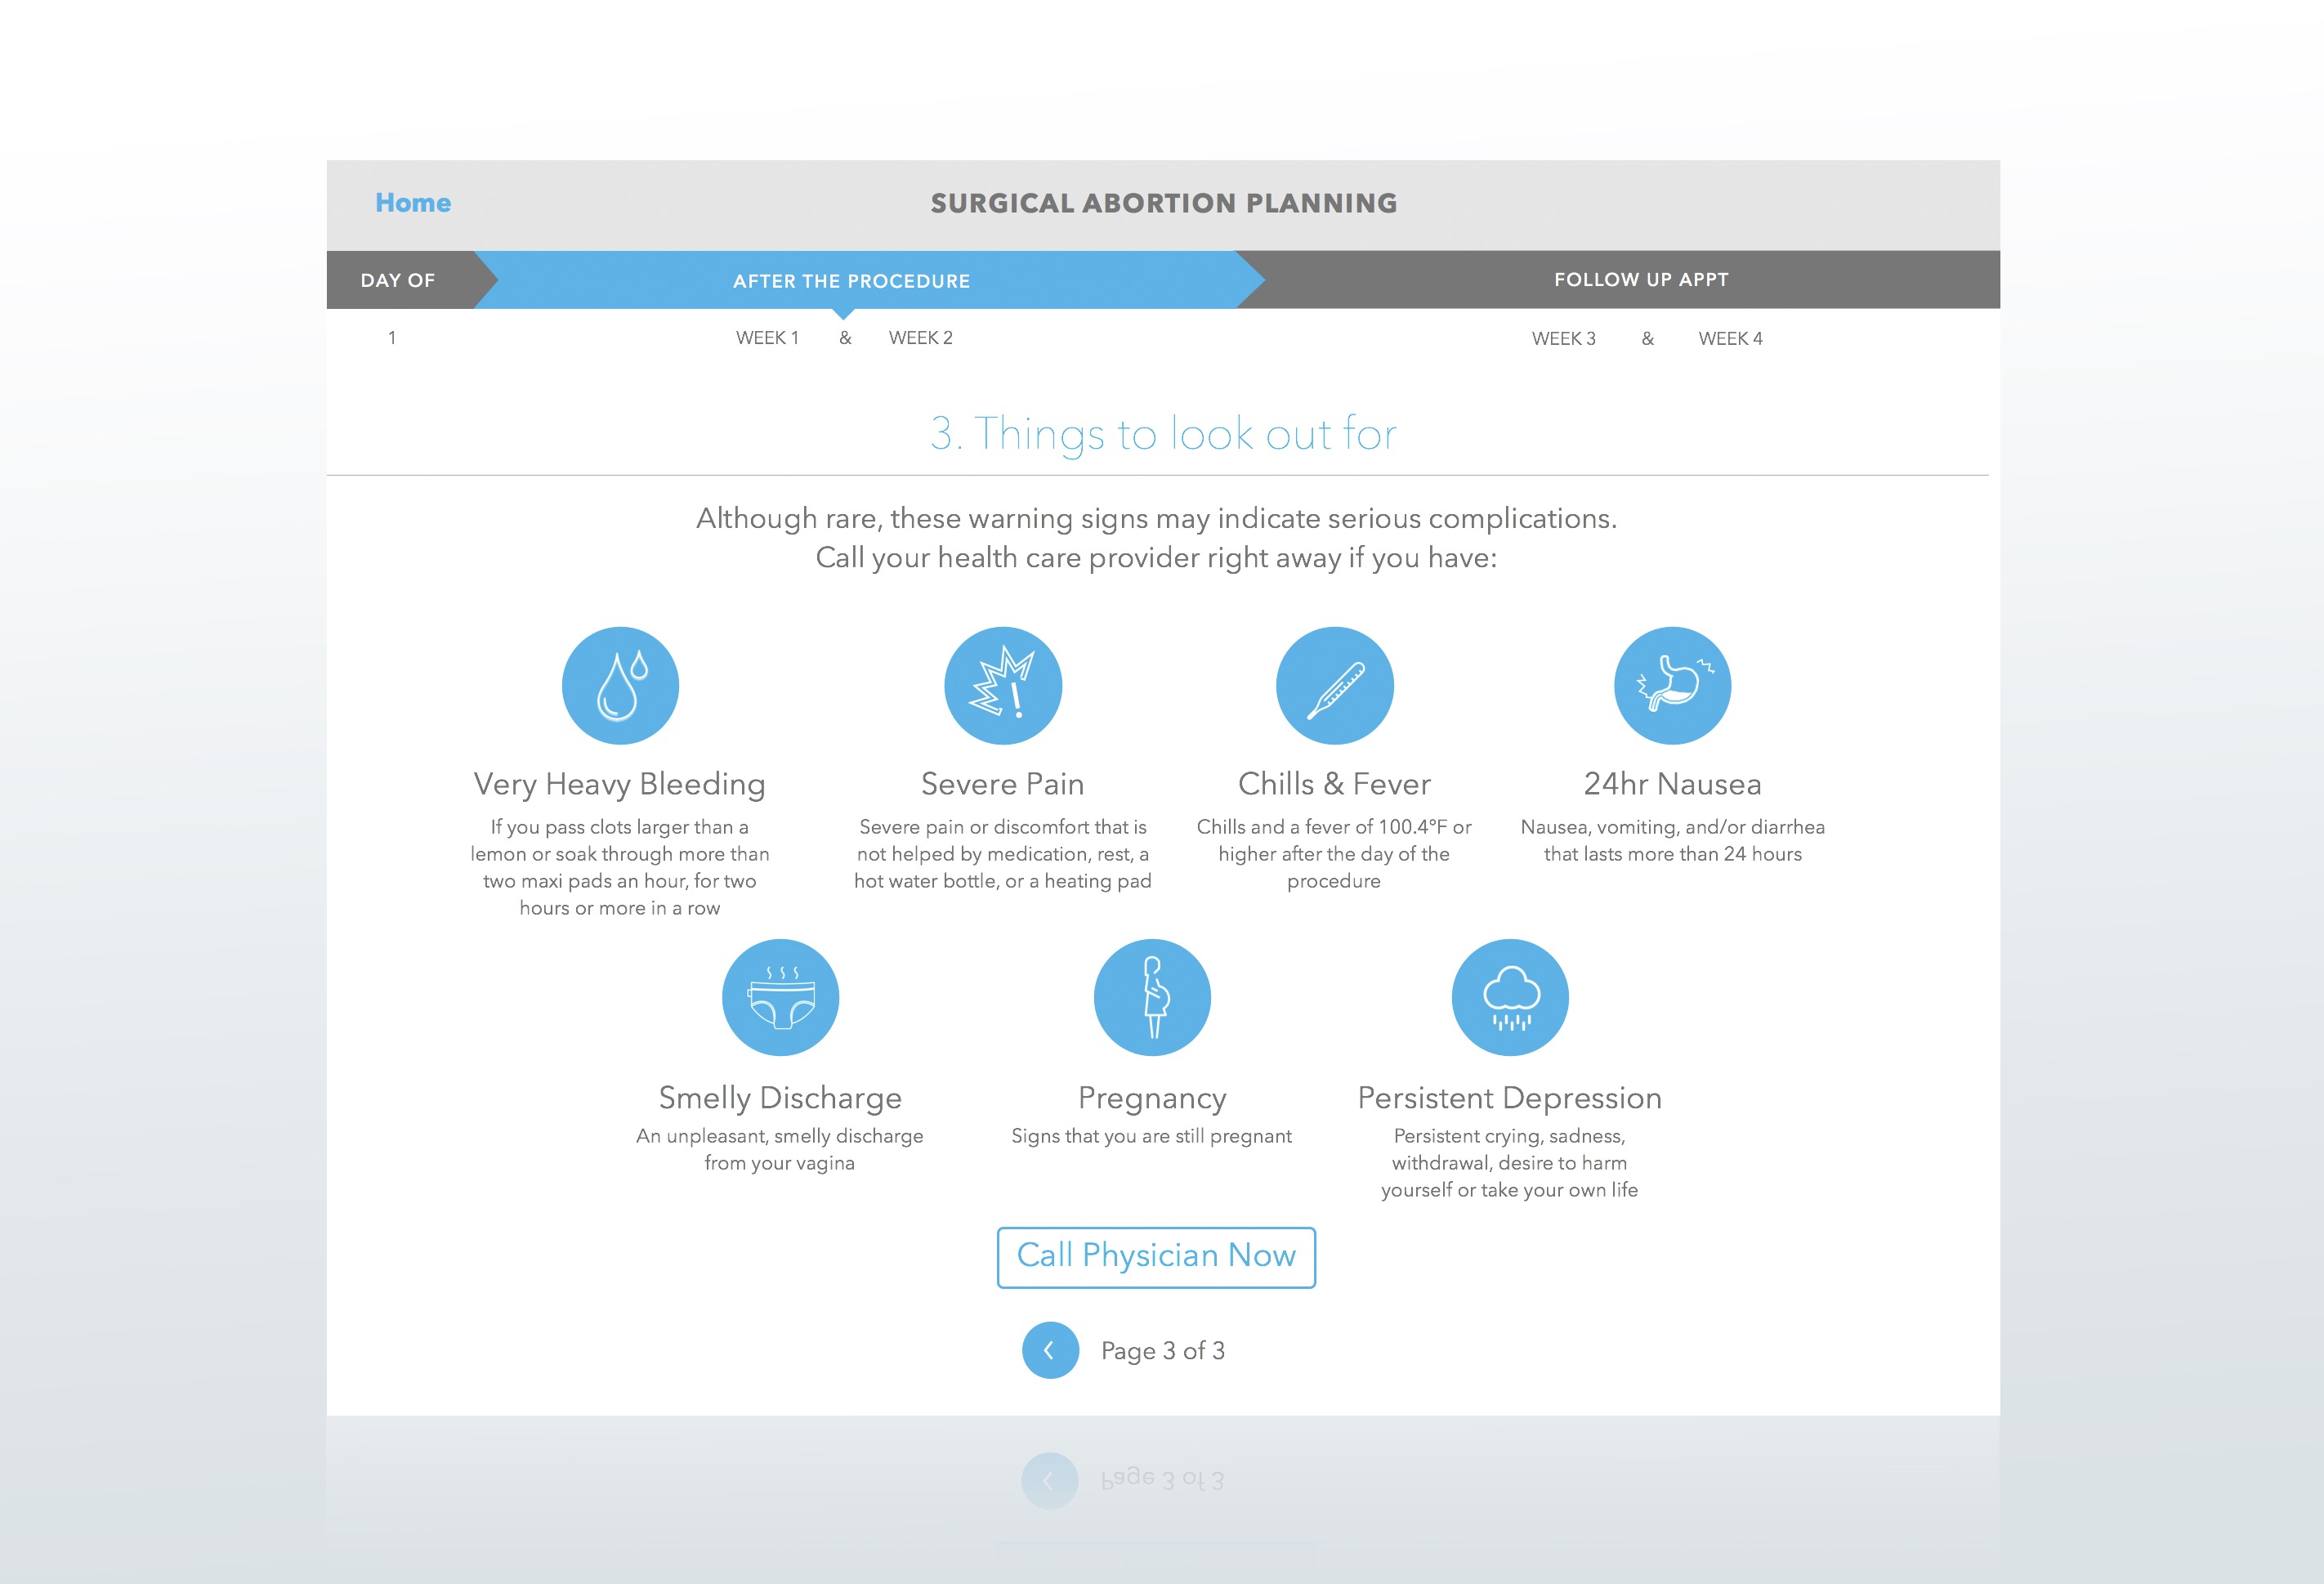Click 'If you pass clots larger' description
This screenshot has height=1584, width=2324.
[620, 867]
